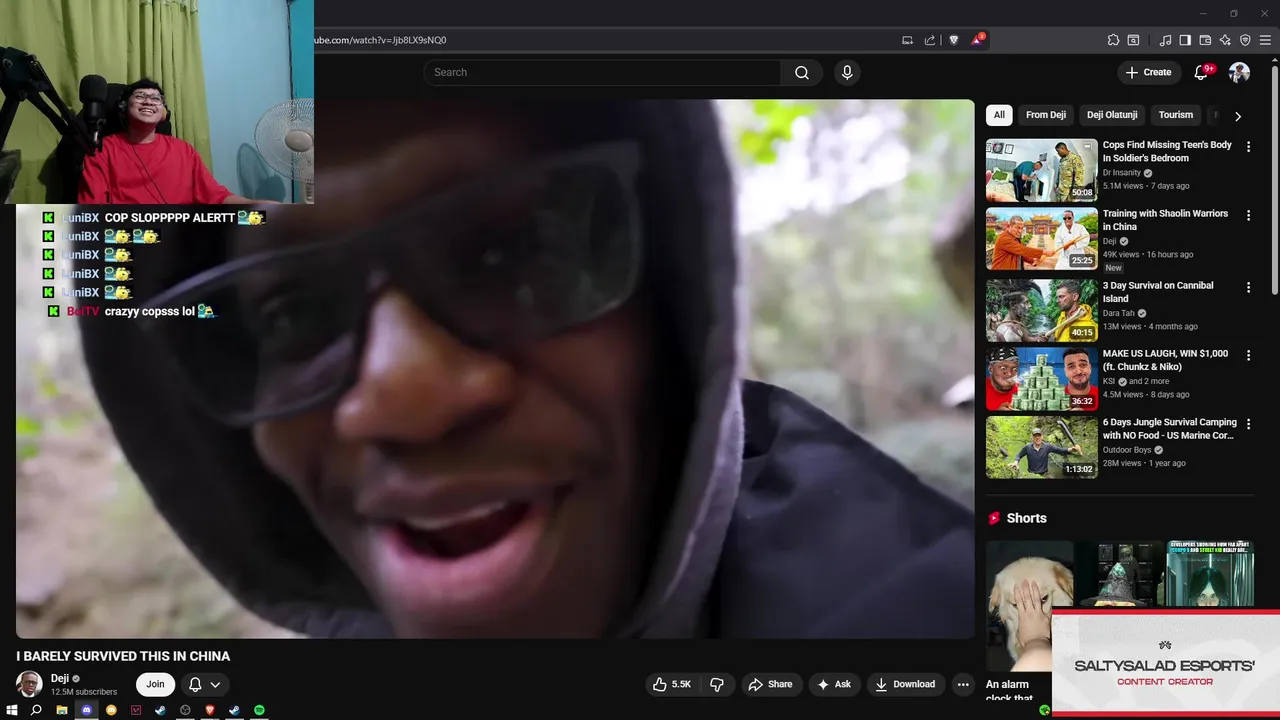The height and width of the screenshot is (720, 1280).
Task: Click the main video player frame
Action: point(495,368)
